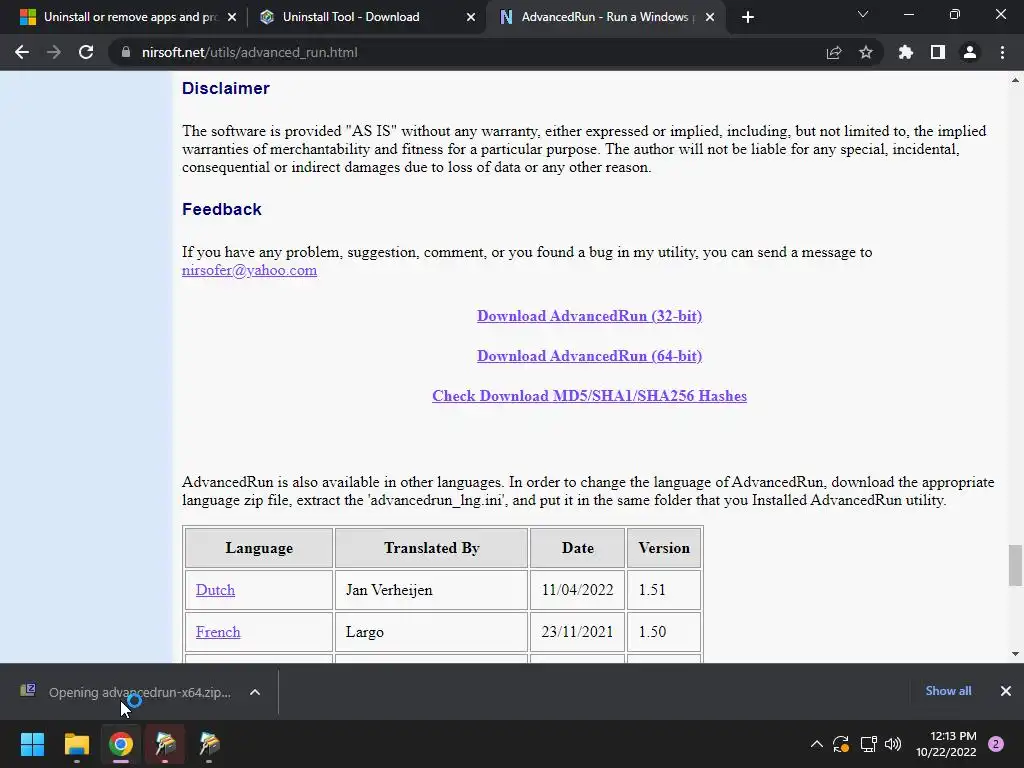
Task: Reload the nirsoft page
Action: point(86,52)
